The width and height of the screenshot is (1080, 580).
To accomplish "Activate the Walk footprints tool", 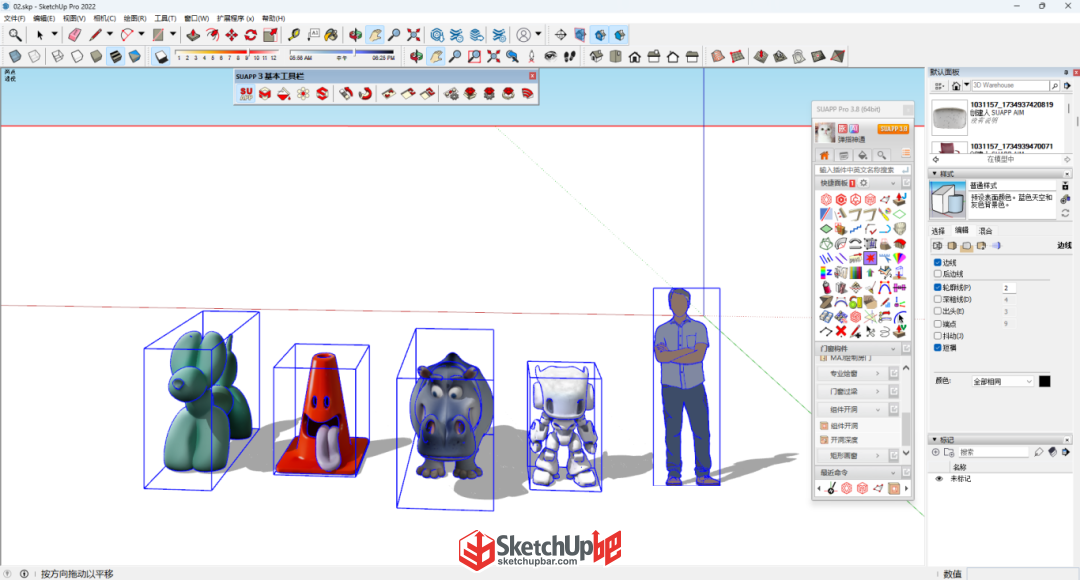I will 570,56.
